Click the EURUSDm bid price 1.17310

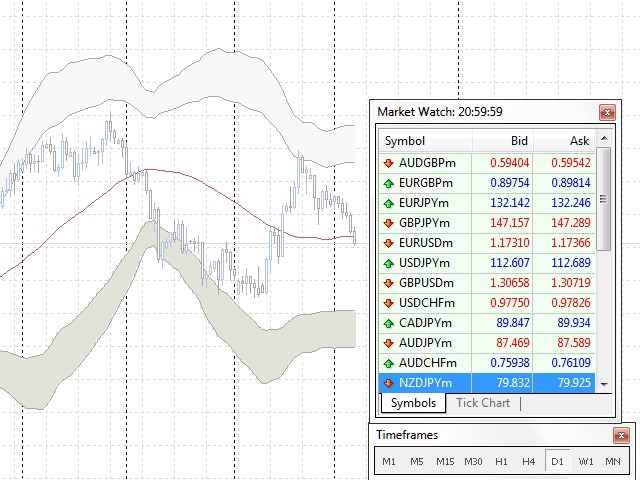tap(509, 243)
